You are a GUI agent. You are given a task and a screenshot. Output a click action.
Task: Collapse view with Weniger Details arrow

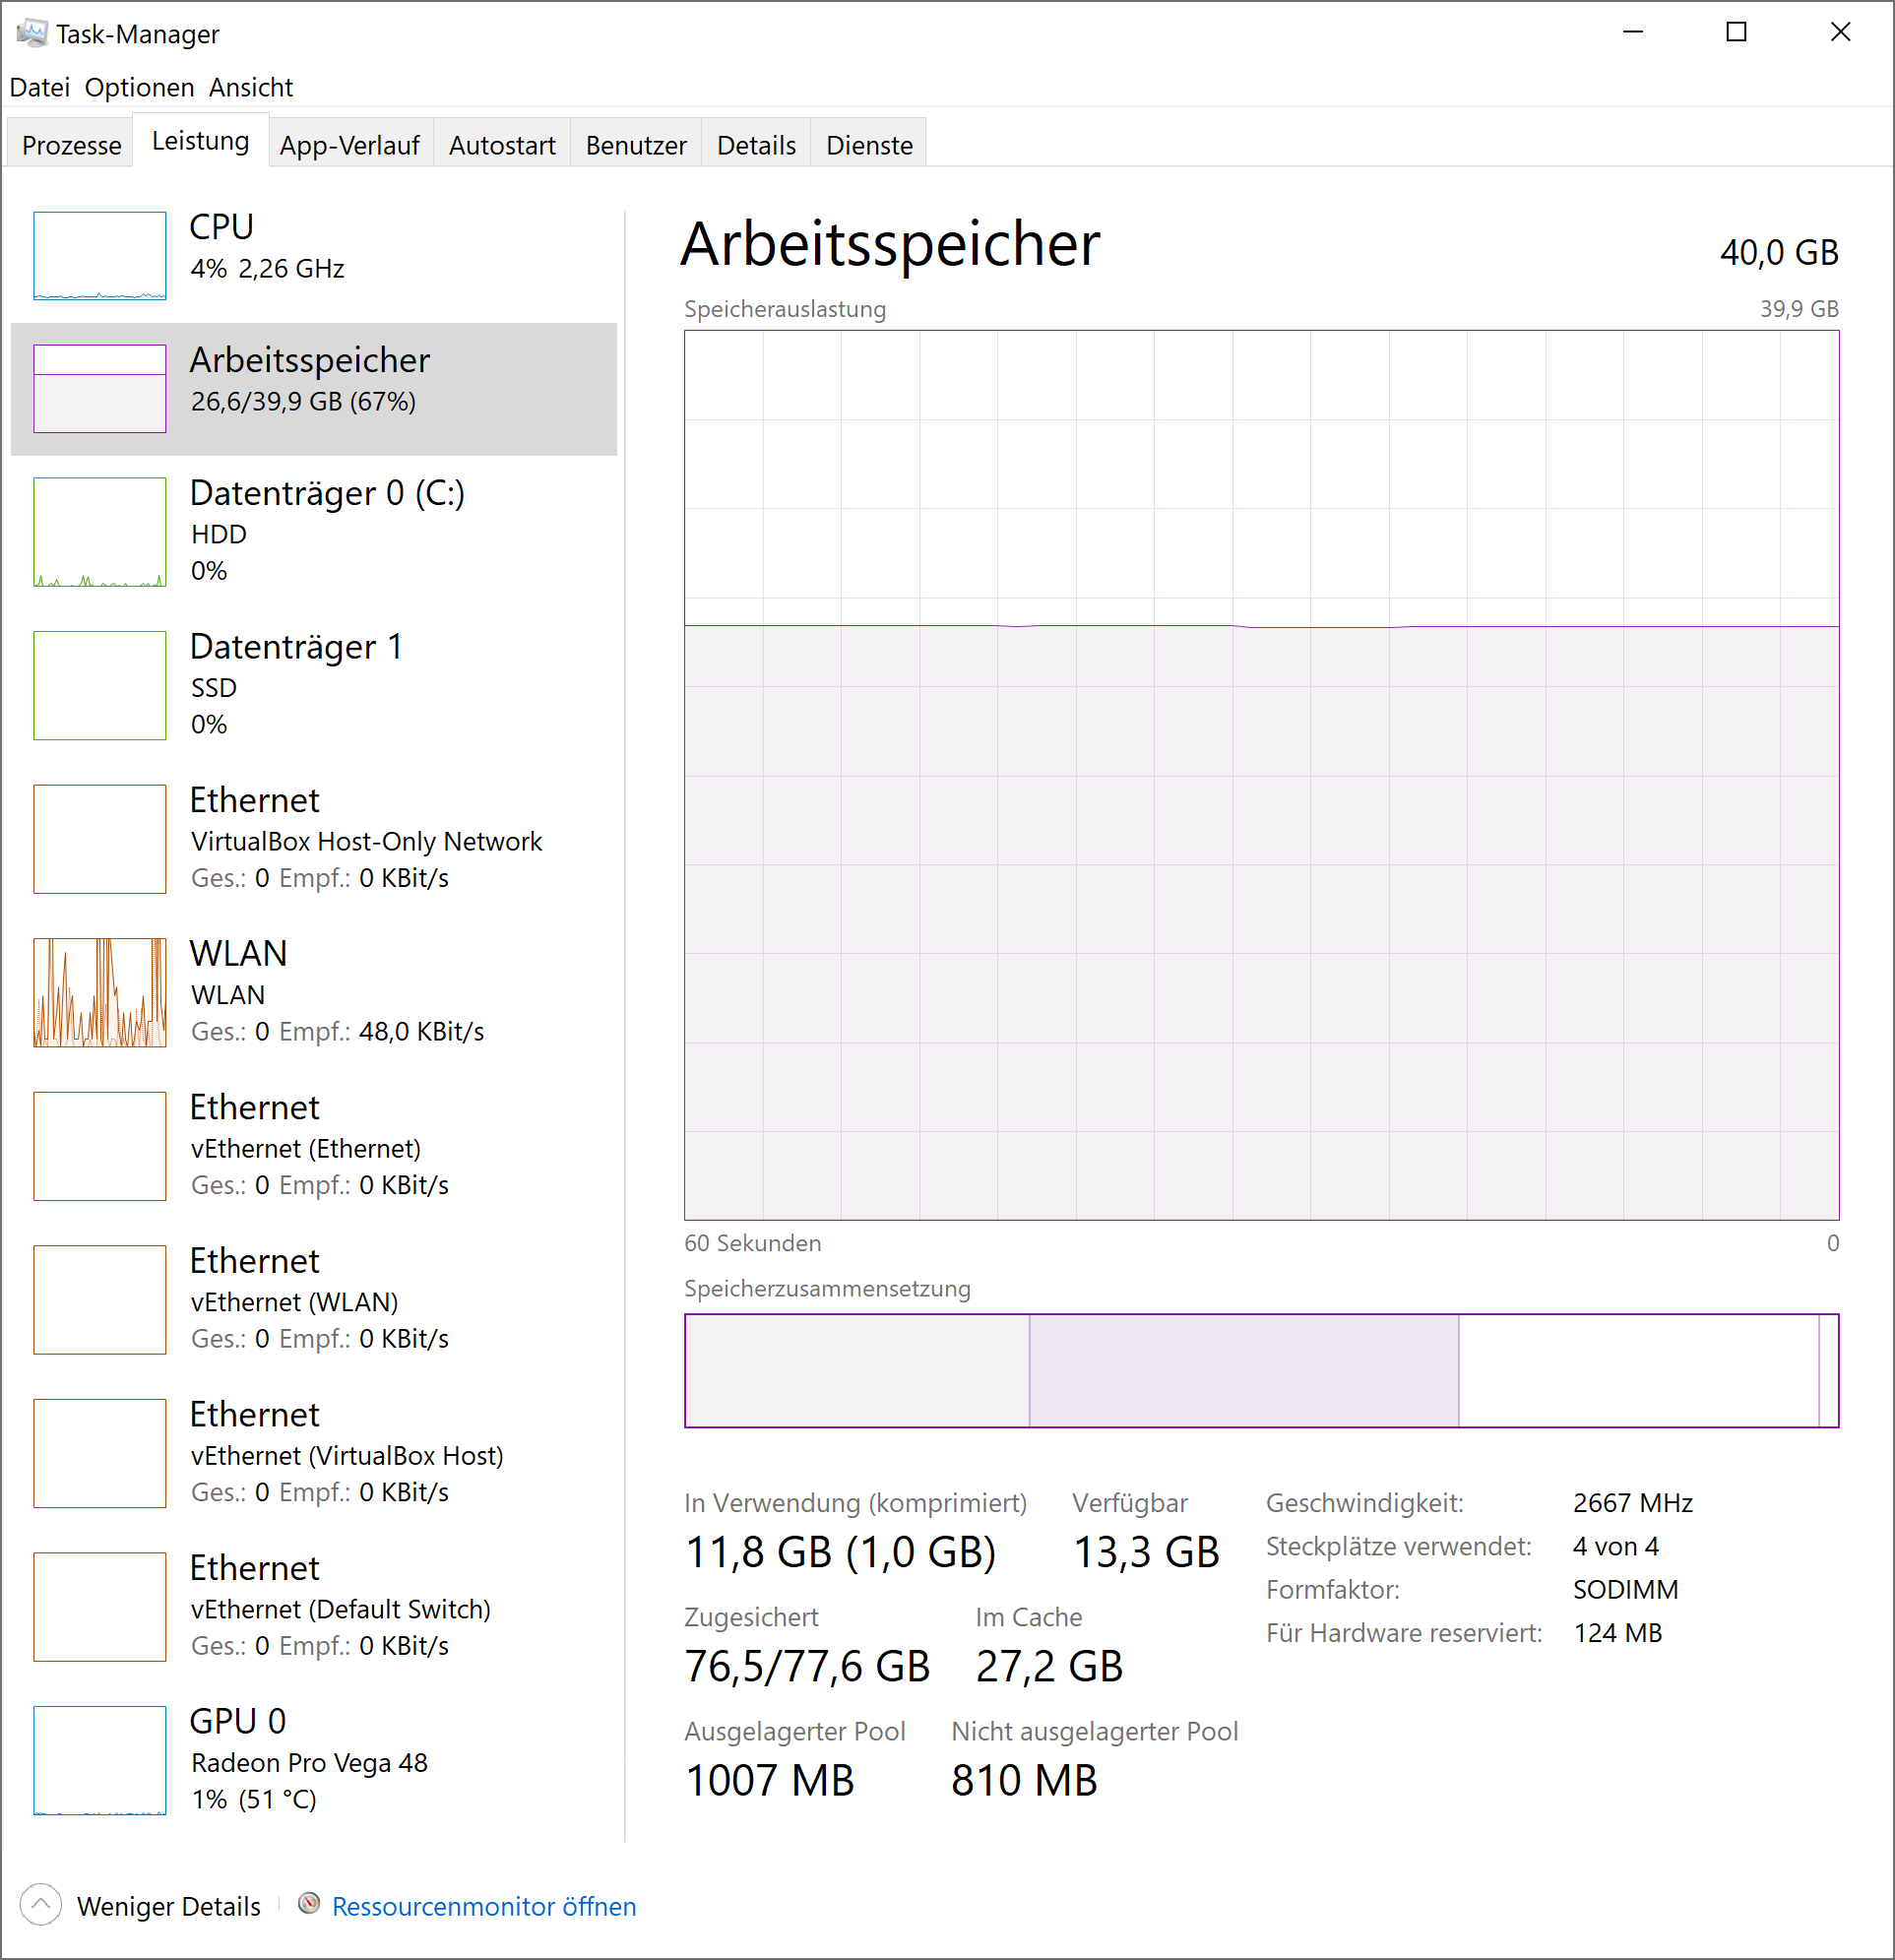coord(41,1905)
